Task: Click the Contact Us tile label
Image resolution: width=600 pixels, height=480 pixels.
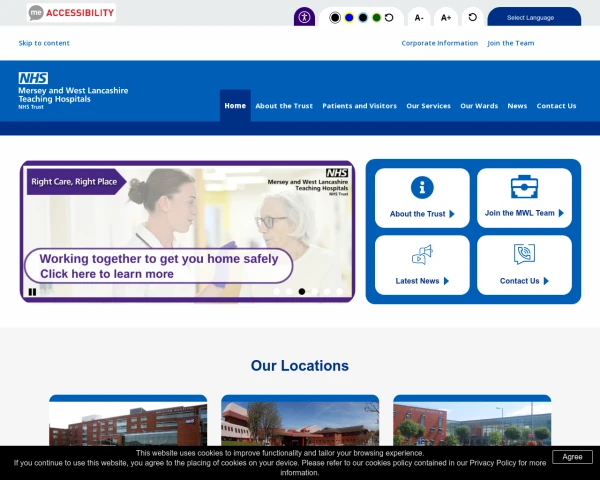Action: coord(519,281)
